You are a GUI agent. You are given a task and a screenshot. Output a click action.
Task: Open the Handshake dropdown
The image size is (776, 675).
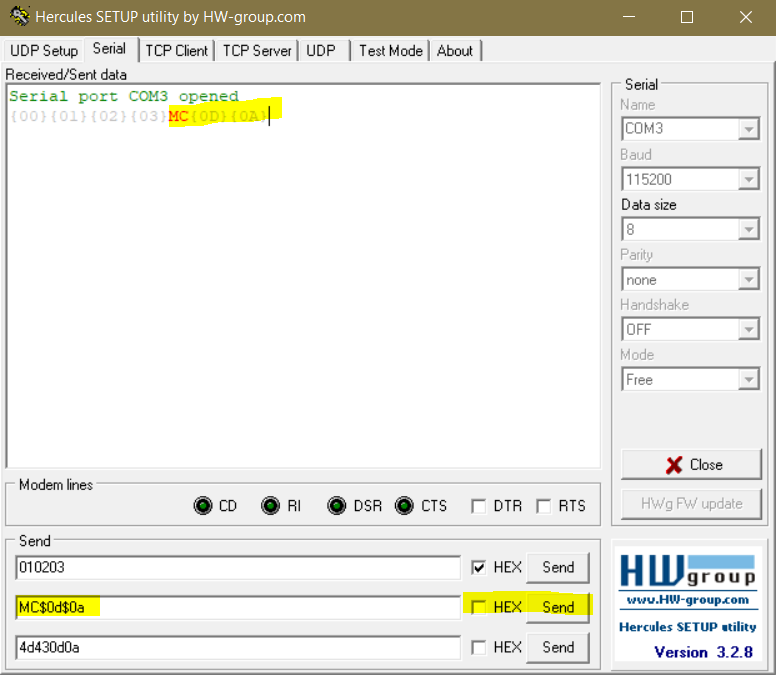pos(749,330)
